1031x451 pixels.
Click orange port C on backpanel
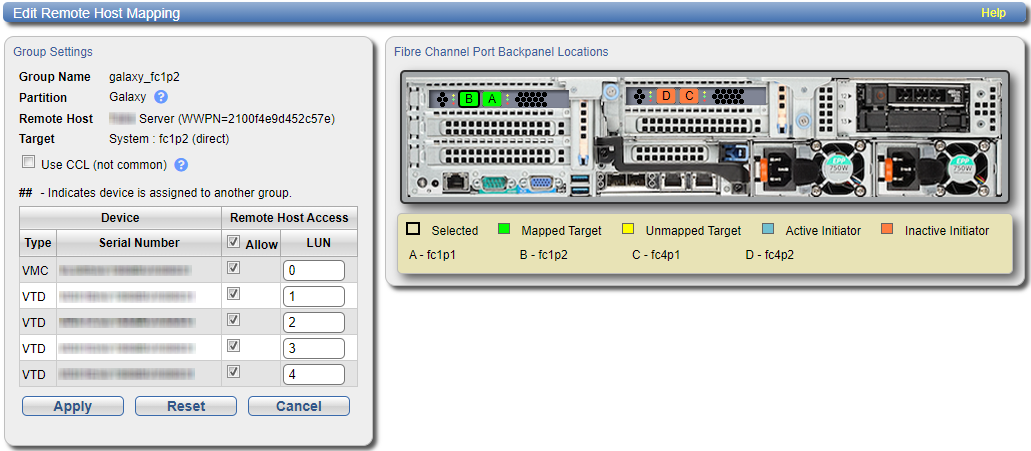point(688,96)
